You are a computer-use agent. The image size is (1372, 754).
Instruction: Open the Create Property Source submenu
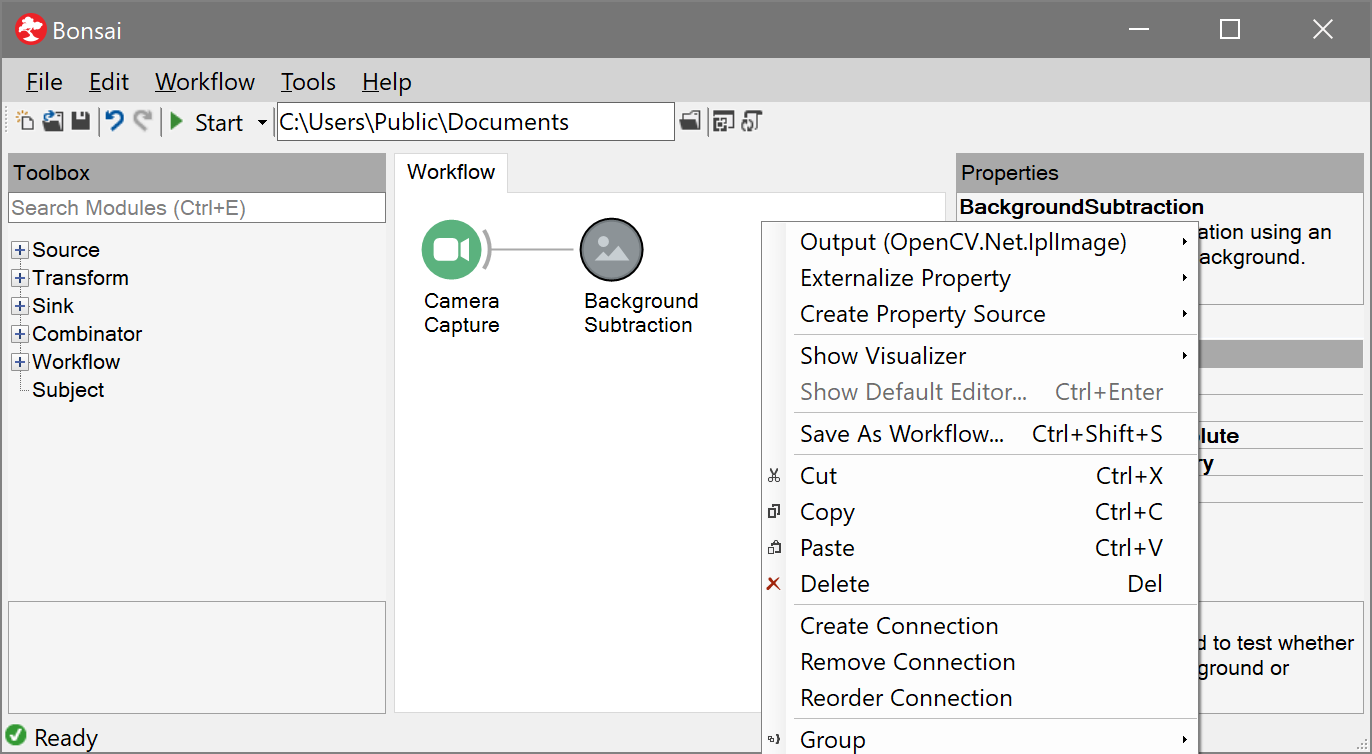point(979,314)
